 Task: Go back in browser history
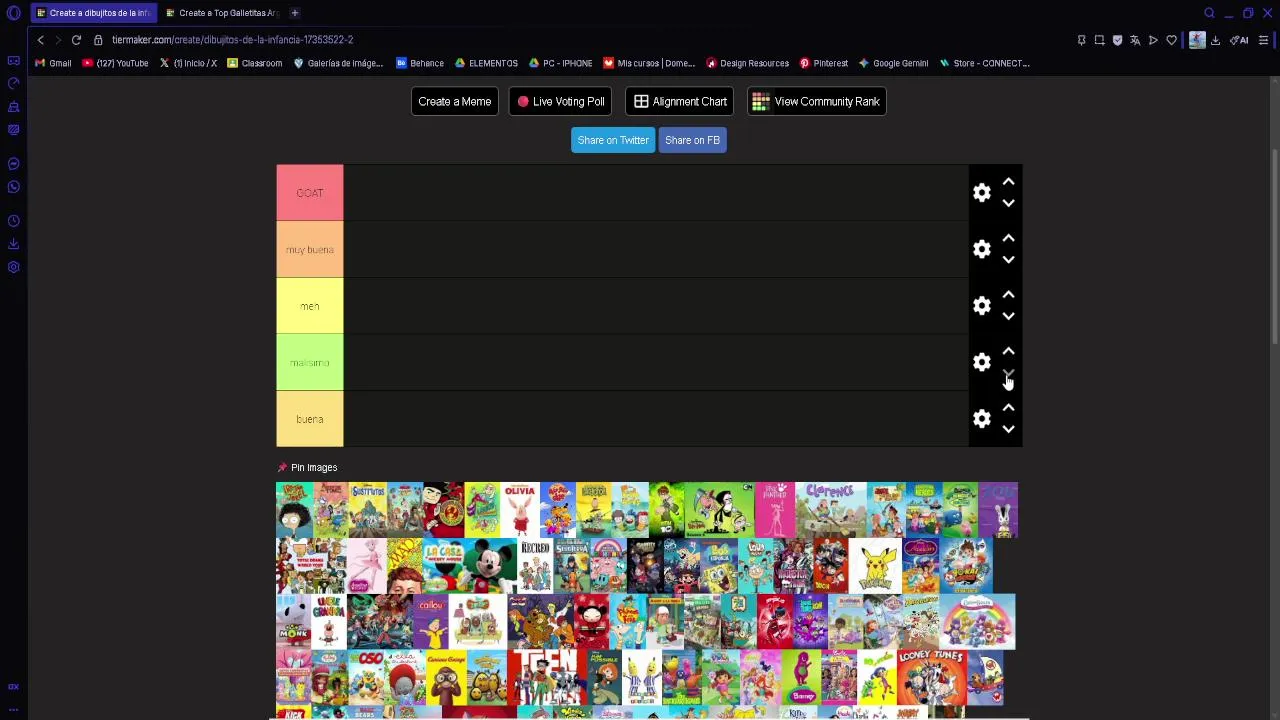[40, 40]
